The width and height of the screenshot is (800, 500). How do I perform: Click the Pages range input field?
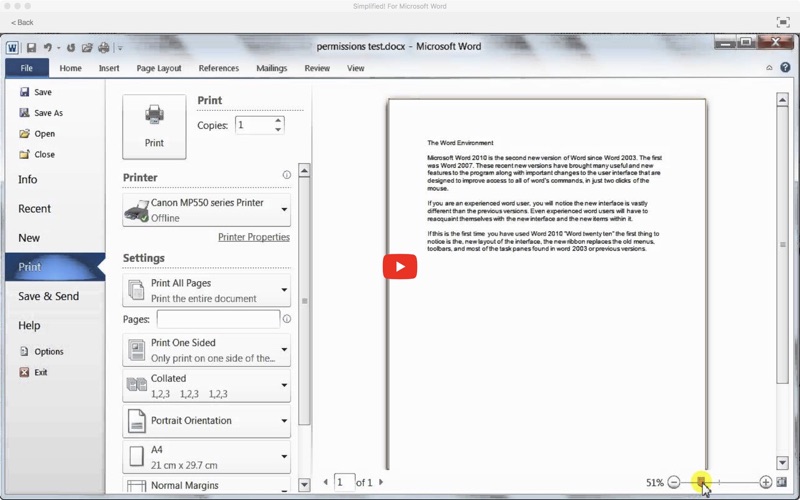[x=218, y=319]
